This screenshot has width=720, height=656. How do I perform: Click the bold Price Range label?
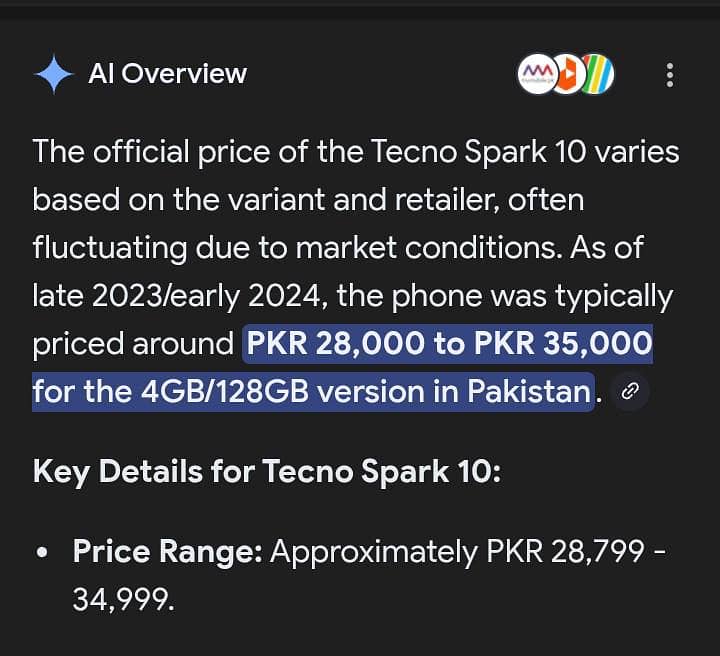point(167,551)
